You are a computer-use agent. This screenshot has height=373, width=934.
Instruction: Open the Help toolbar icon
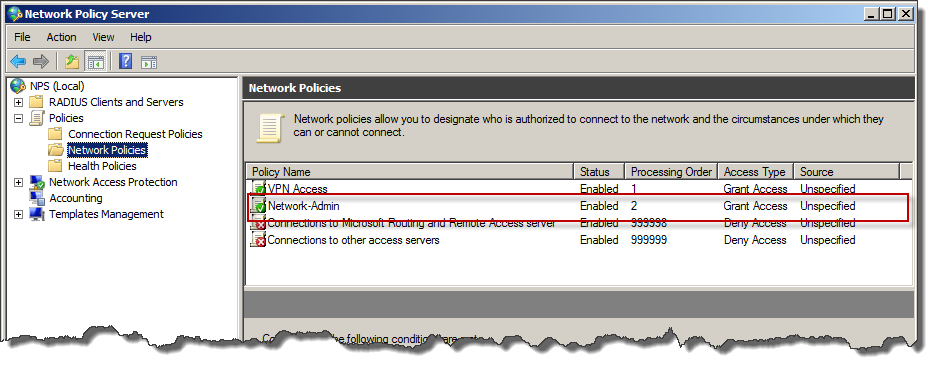pos(125,61)
